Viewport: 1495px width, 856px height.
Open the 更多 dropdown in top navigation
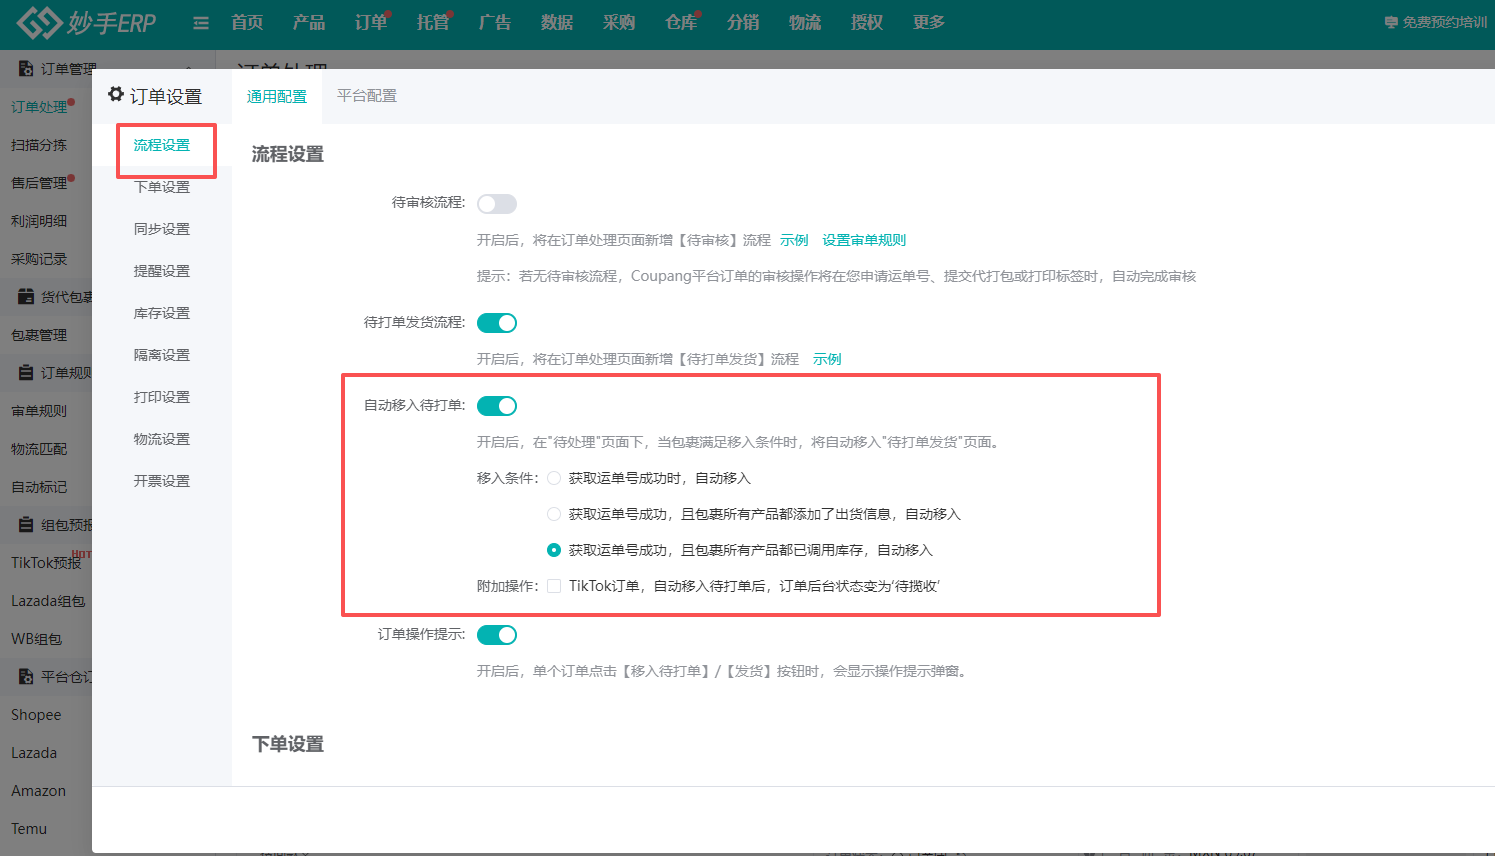927,22
